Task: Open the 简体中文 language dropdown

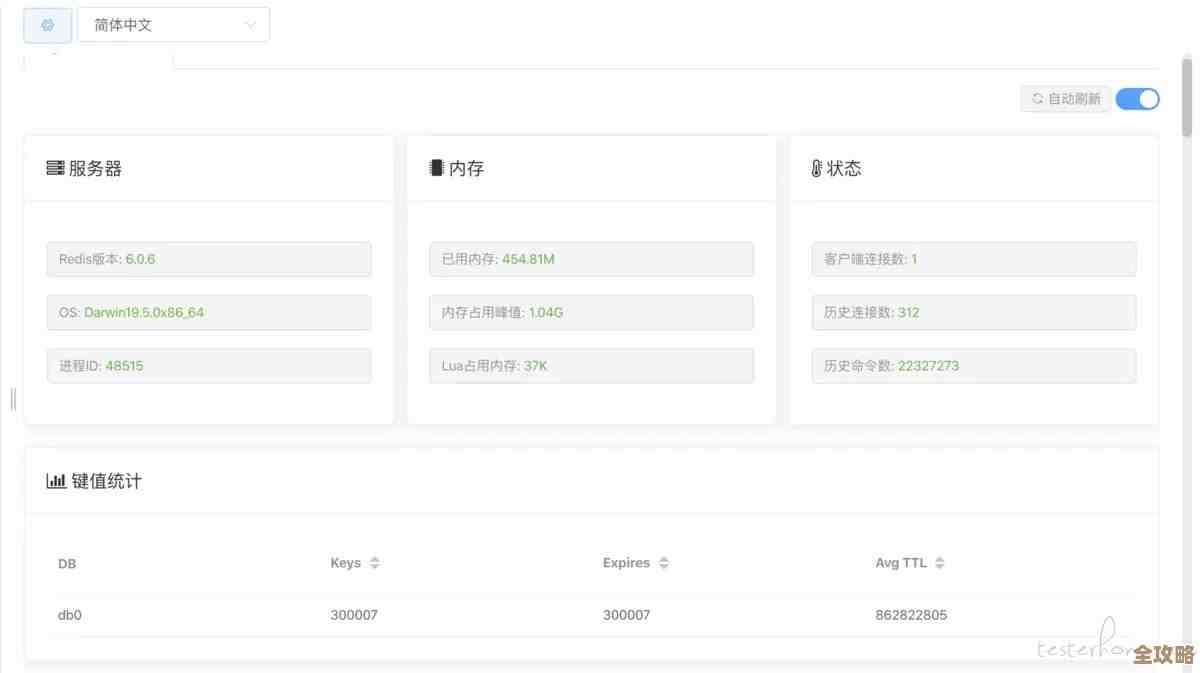Action: tap(173, 25)
